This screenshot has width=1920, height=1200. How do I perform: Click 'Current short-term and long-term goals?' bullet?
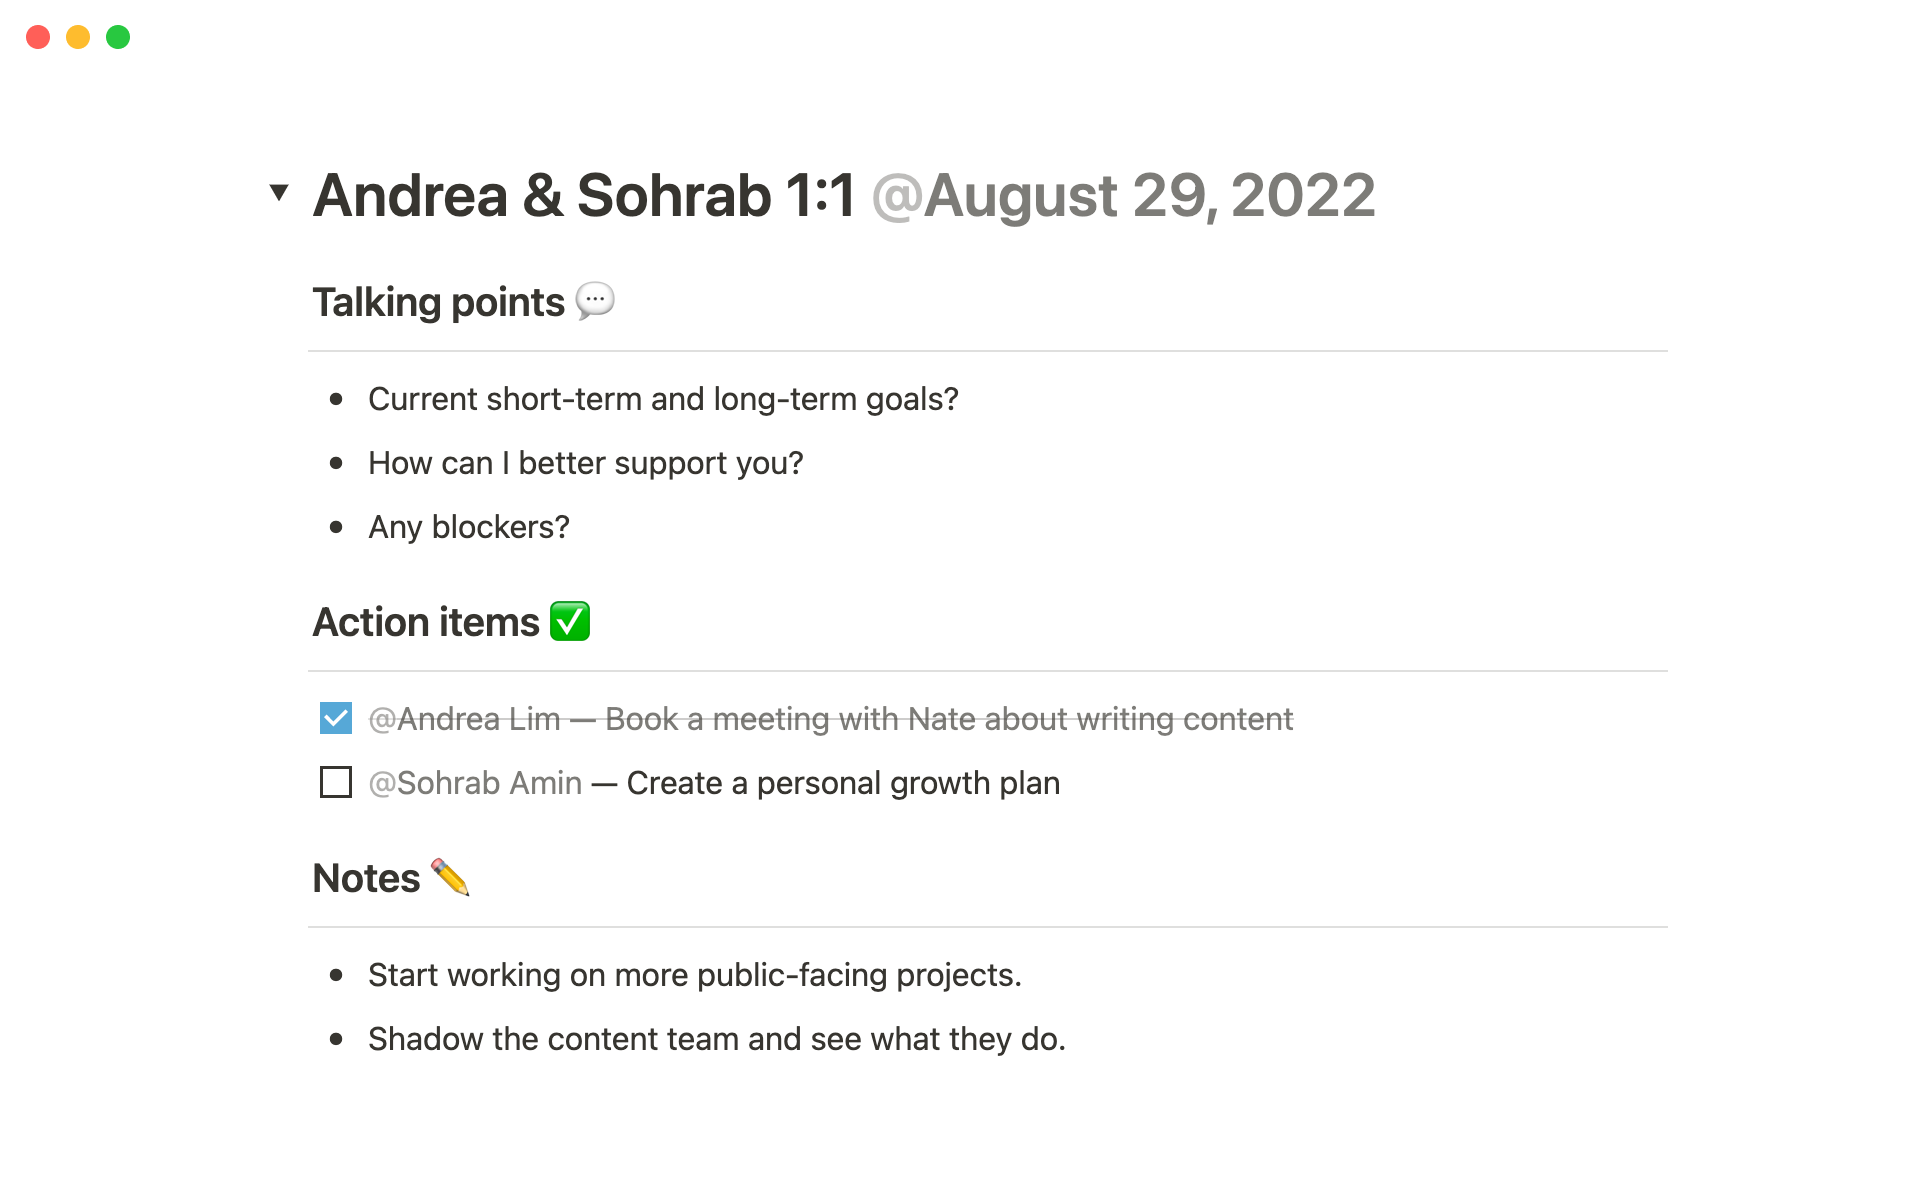(x=663, y=399)
